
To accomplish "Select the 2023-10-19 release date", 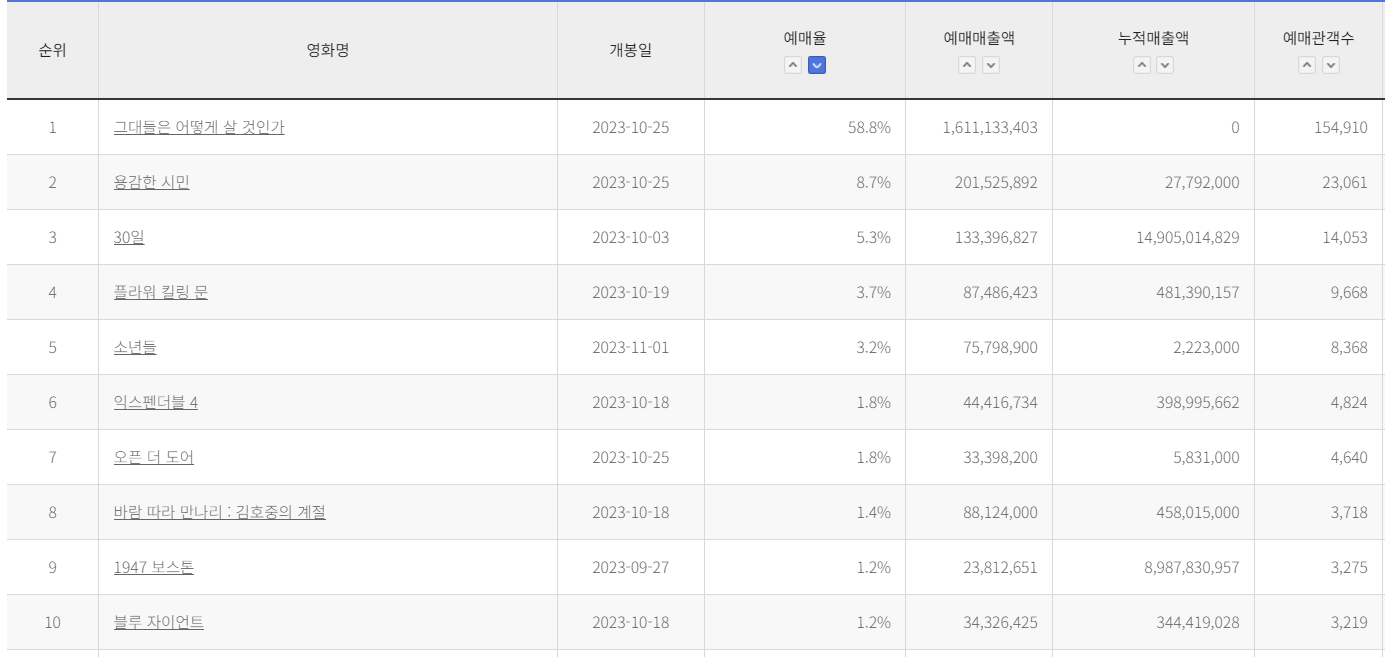I will 631,292.
